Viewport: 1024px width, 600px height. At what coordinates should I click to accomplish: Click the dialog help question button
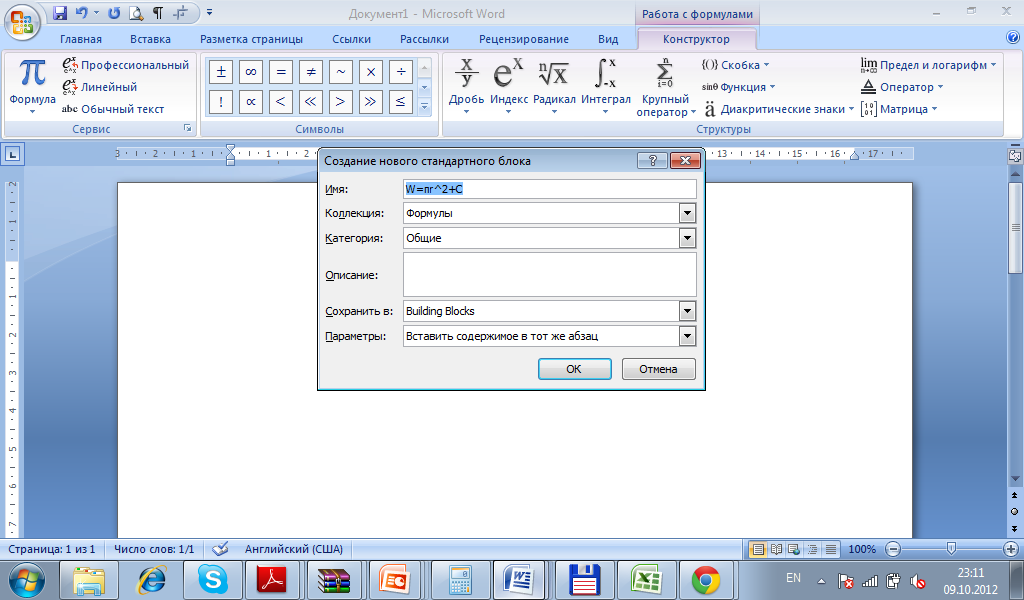pos(652,161)
